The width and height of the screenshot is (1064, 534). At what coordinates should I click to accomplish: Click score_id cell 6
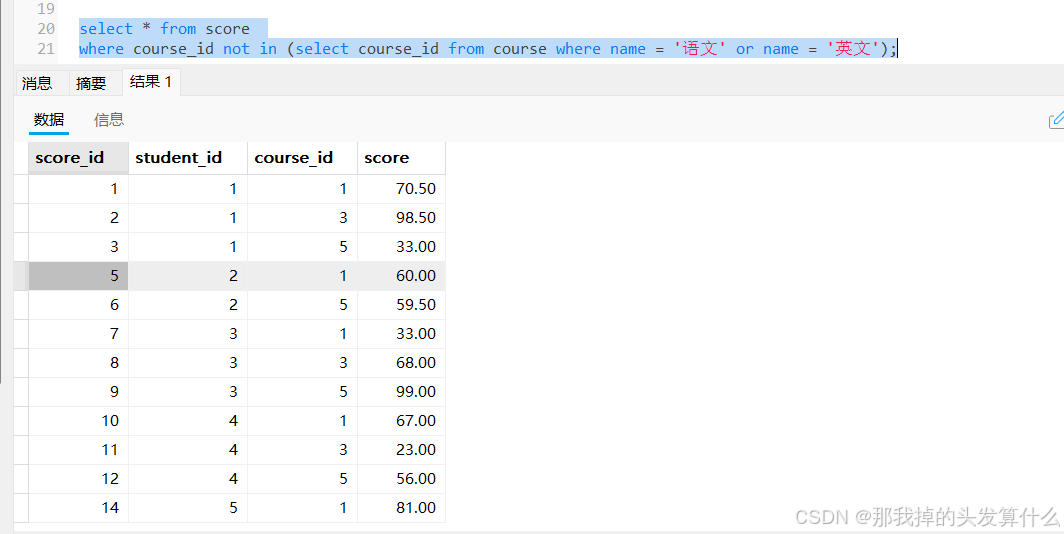pyautogui.click(x=78, y=305)
